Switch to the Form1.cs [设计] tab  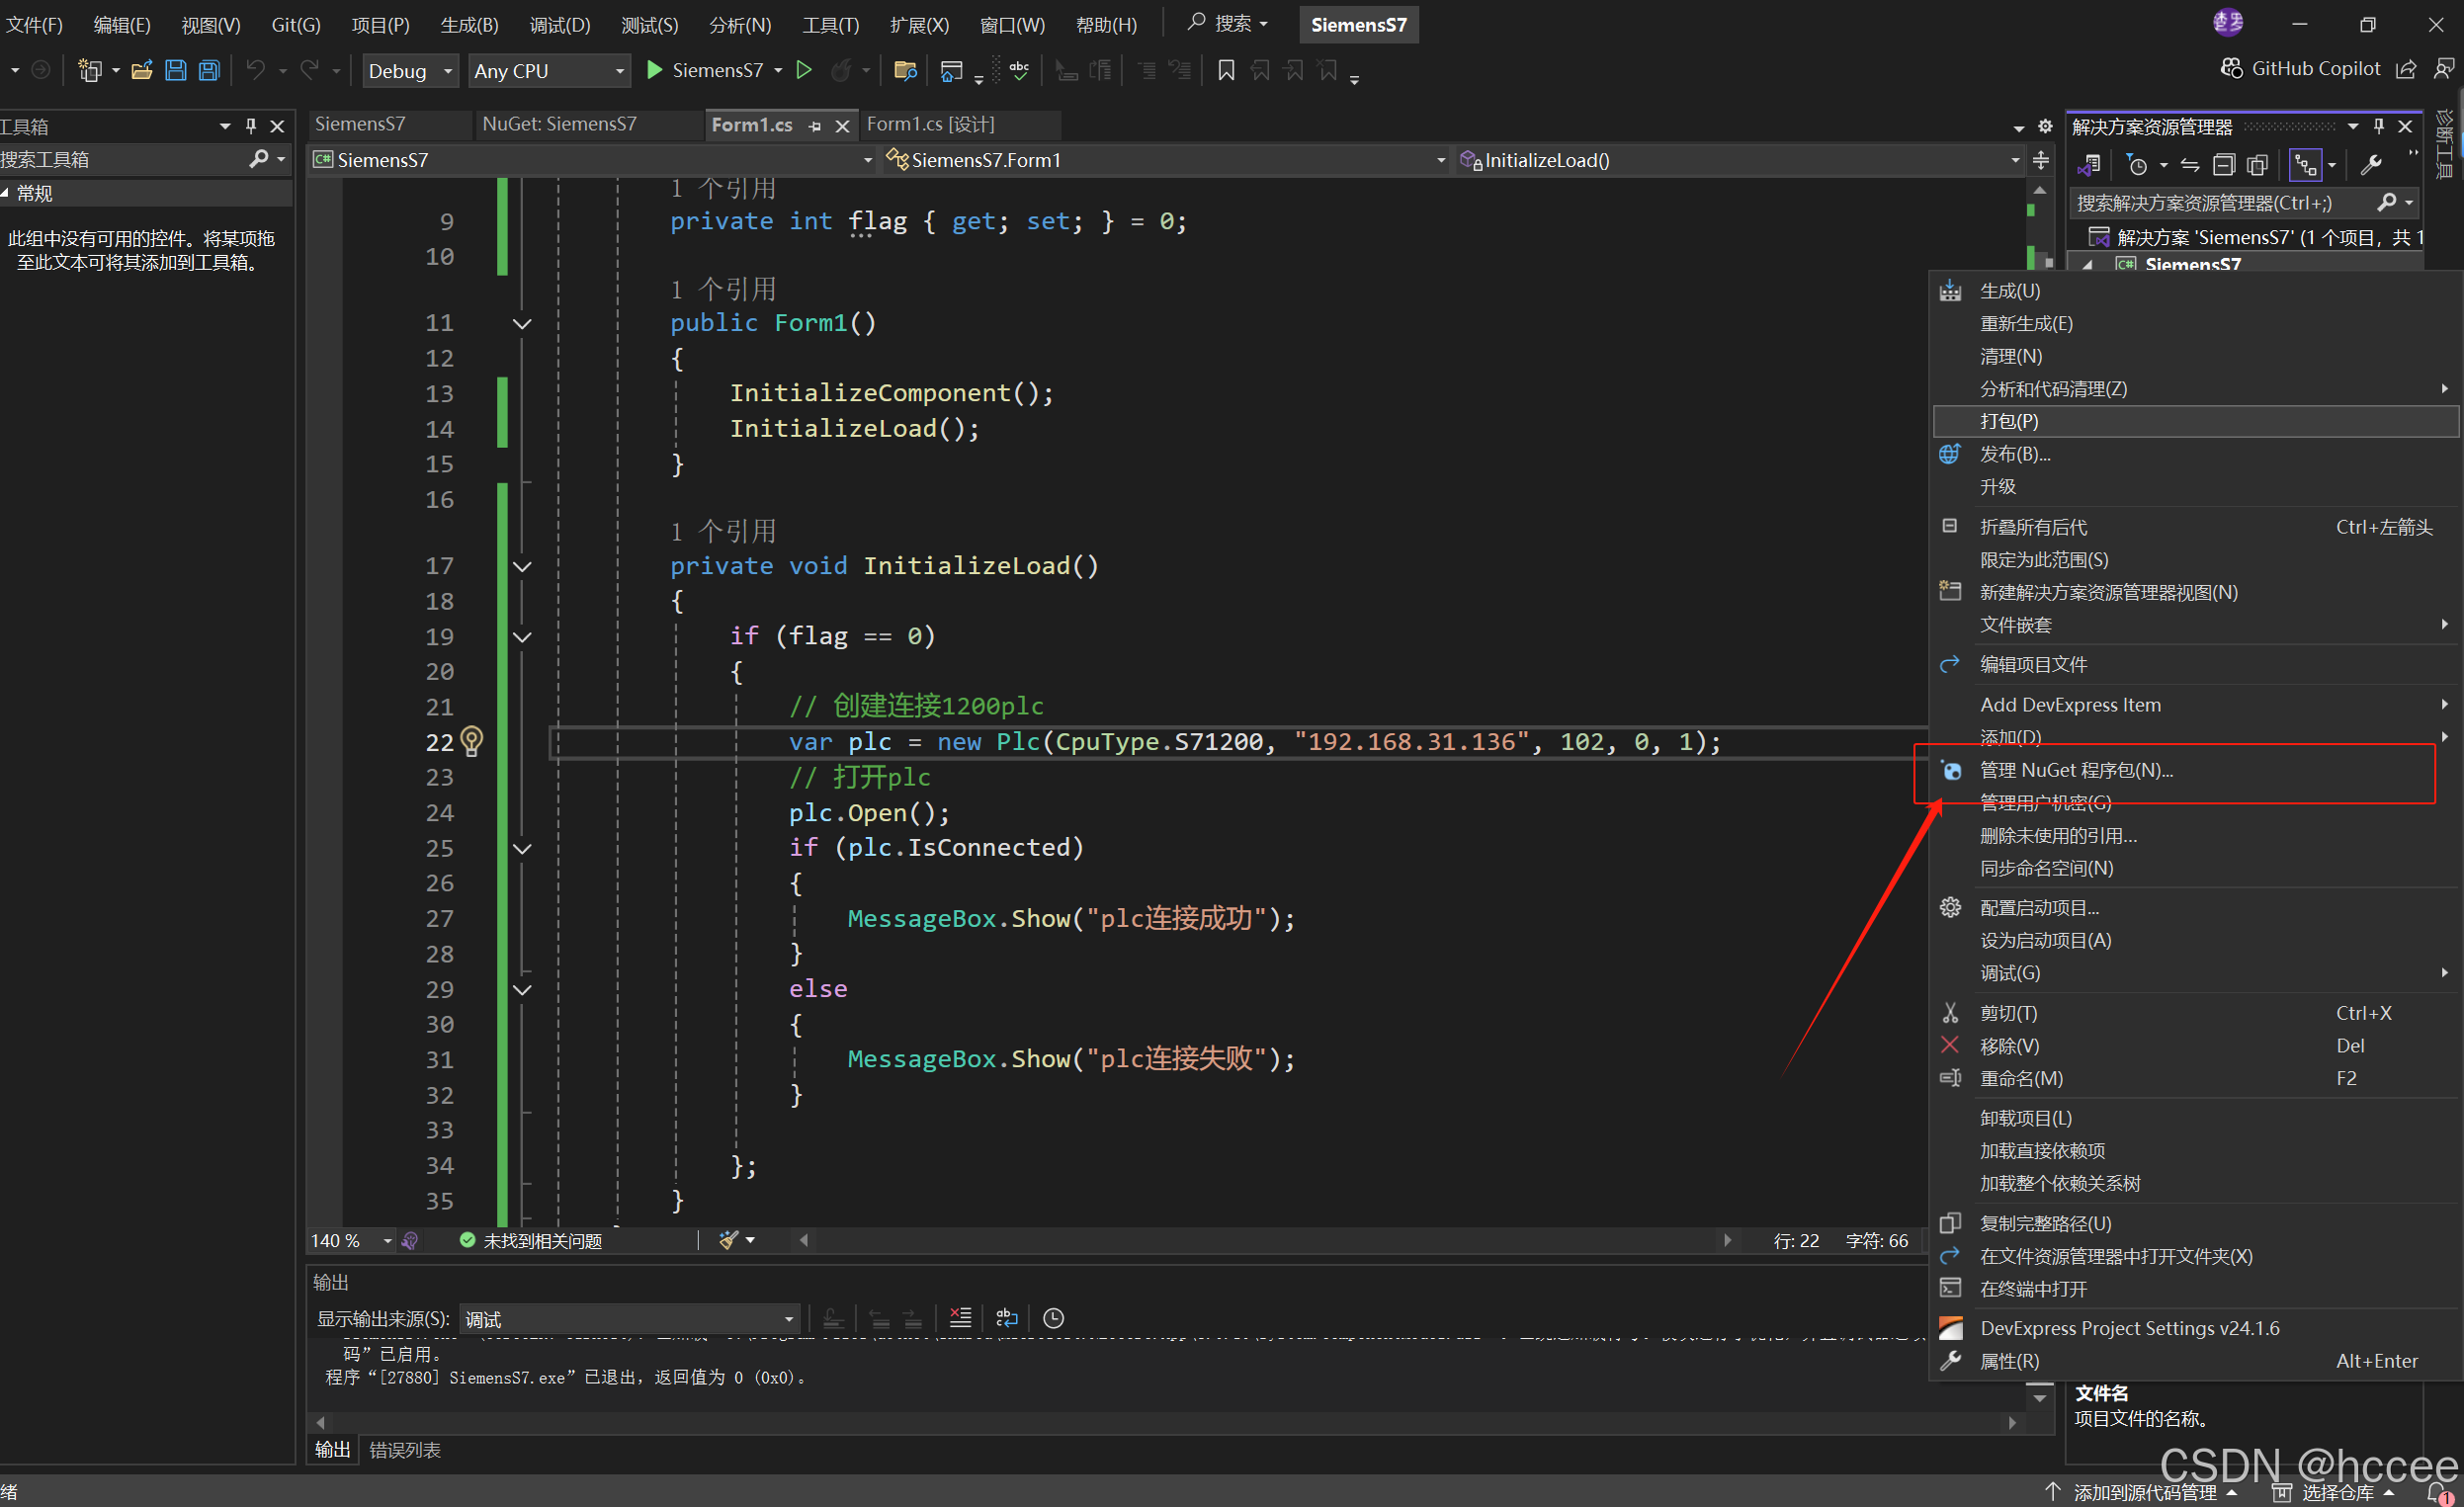(930, 124)
